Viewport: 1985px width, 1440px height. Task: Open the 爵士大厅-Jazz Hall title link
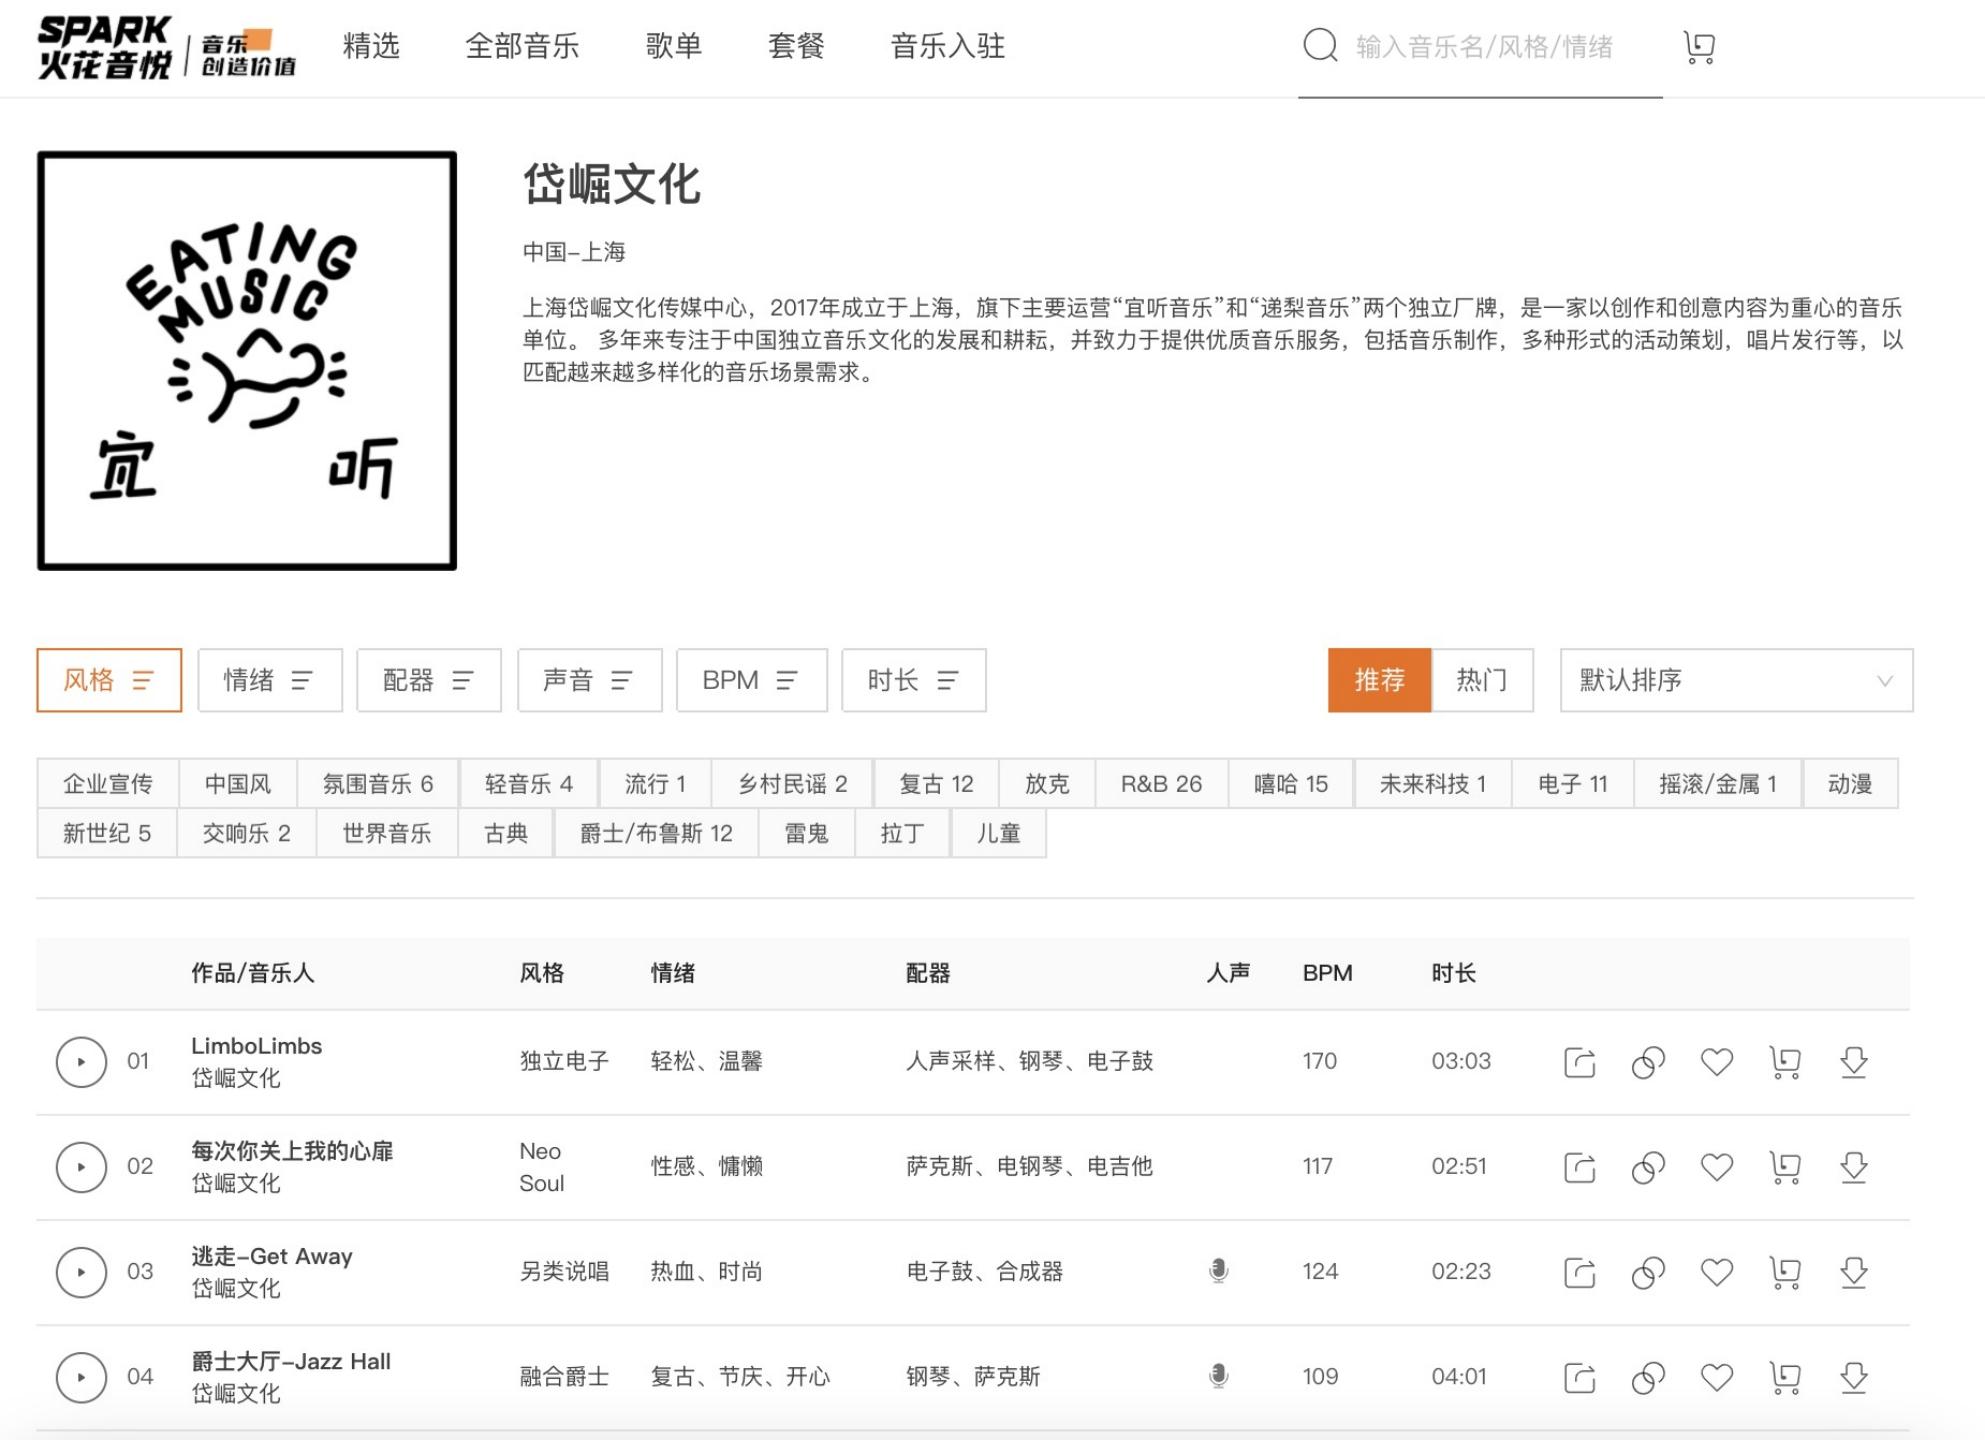[x=291, y=1361]
